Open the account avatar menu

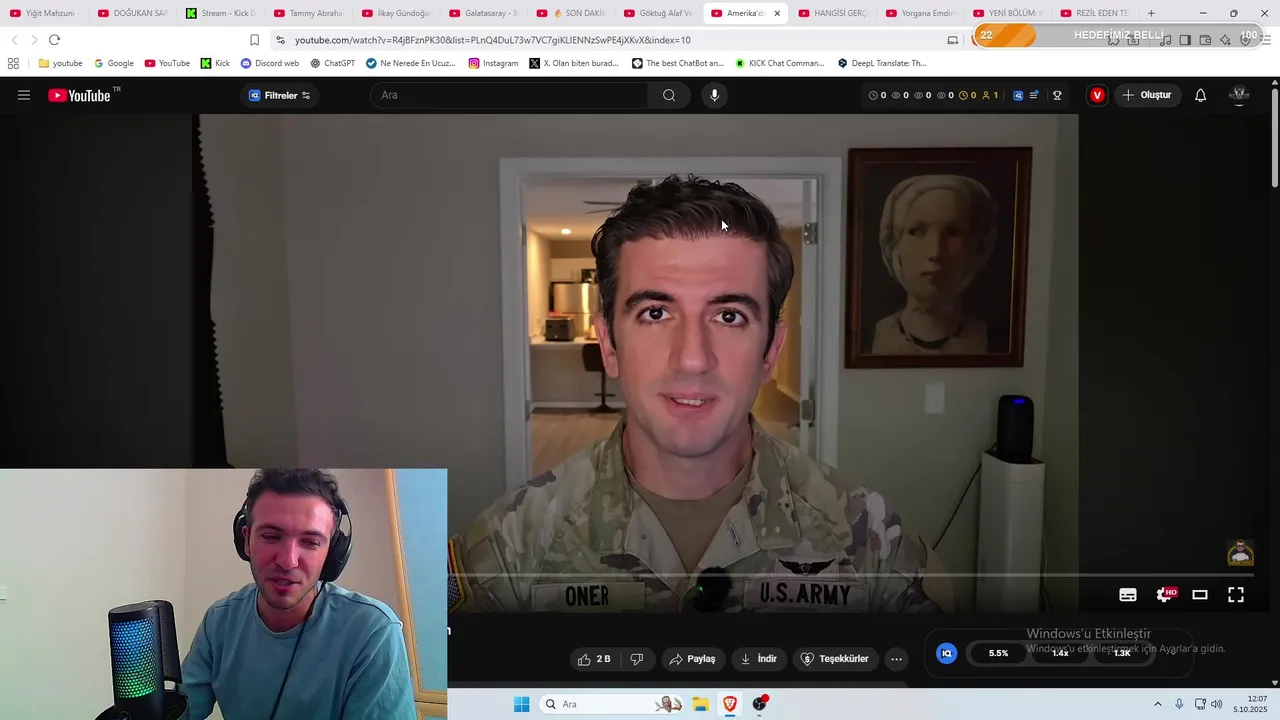click(1239, 95)
